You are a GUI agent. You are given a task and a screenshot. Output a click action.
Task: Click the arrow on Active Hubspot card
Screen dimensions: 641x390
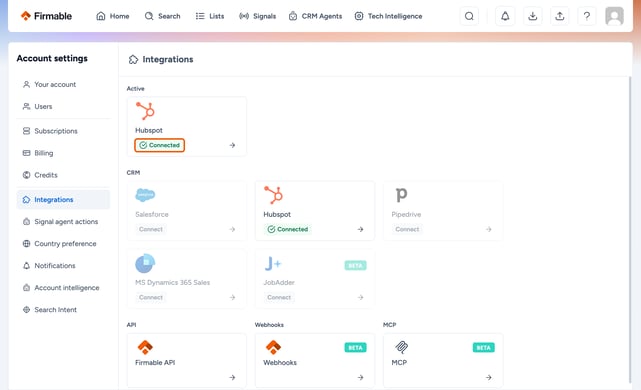(232, 145)
